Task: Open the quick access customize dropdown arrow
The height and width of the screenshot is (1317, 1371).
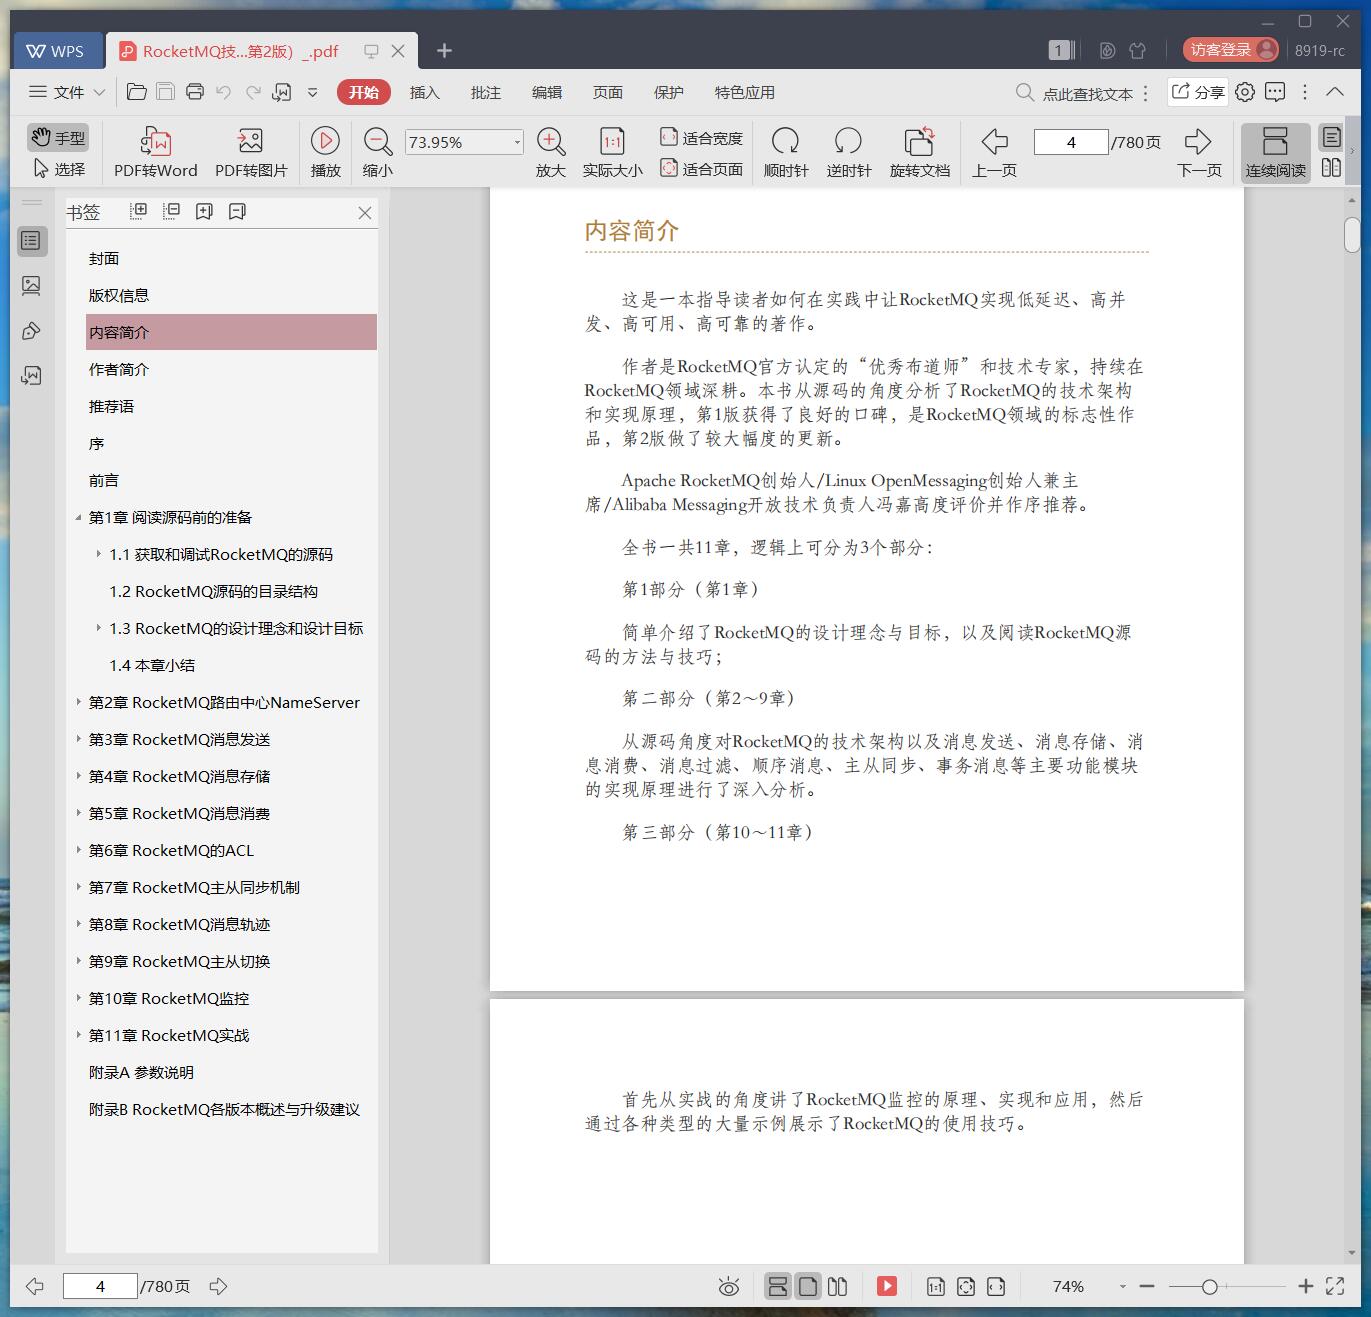Action: (x=312, y=92)
